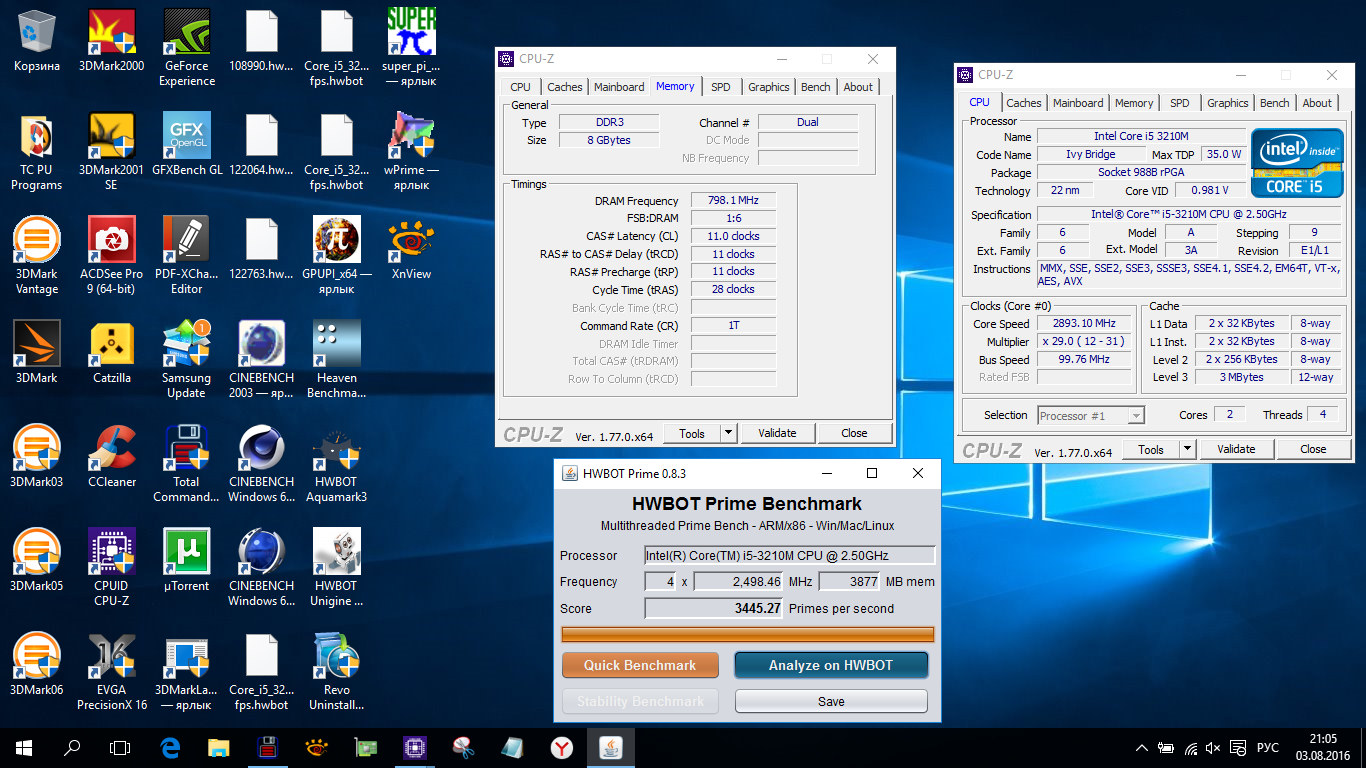Click the orange HWBOT Prime progress bar
This screenshot has width=1366, height=768.
747,634
